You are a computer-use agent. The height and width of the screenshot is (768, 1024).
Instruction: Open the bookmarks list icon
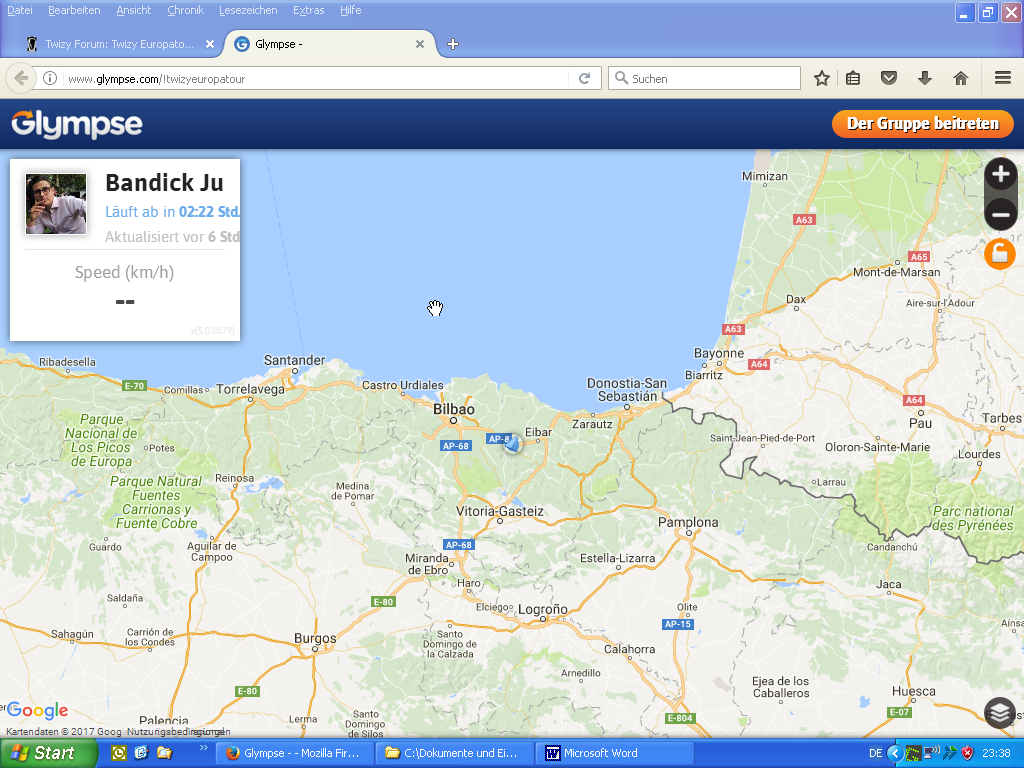click(x=853, y=78)
